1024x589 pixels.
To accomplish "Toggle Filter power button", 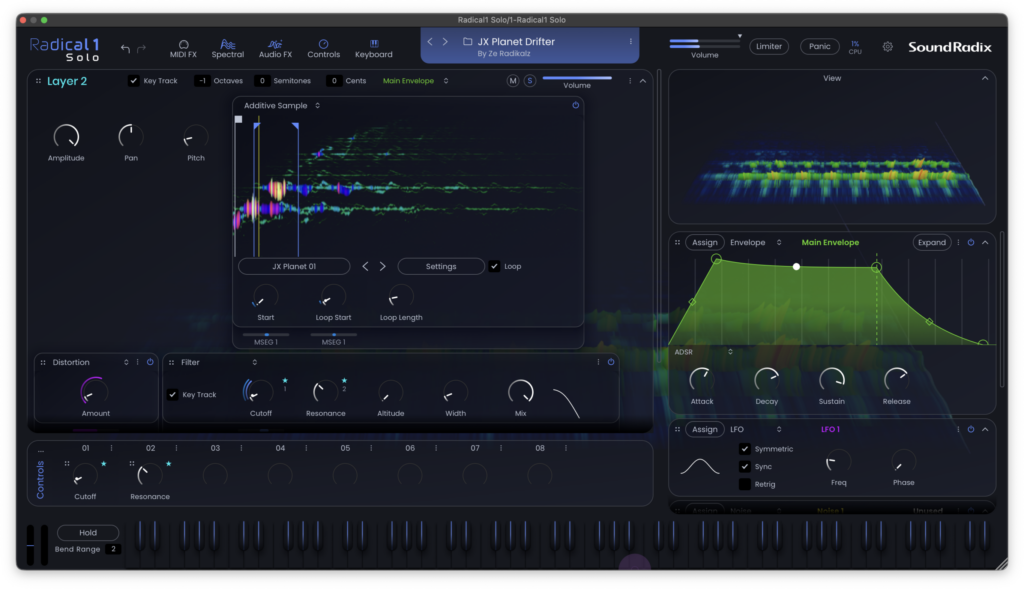I will [611, 362].
